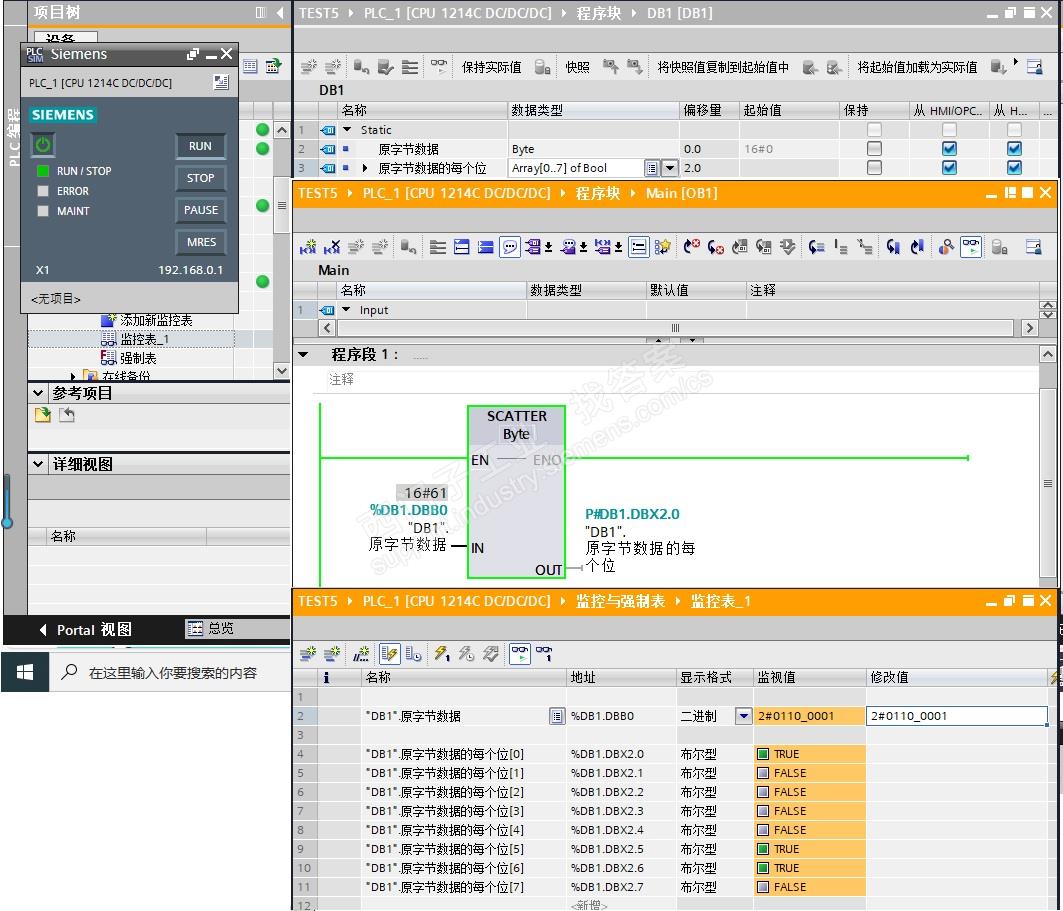This screenshot has width=1063, height=911.
Task: Open the Windows Start menu
Action: tap(25, 672)
